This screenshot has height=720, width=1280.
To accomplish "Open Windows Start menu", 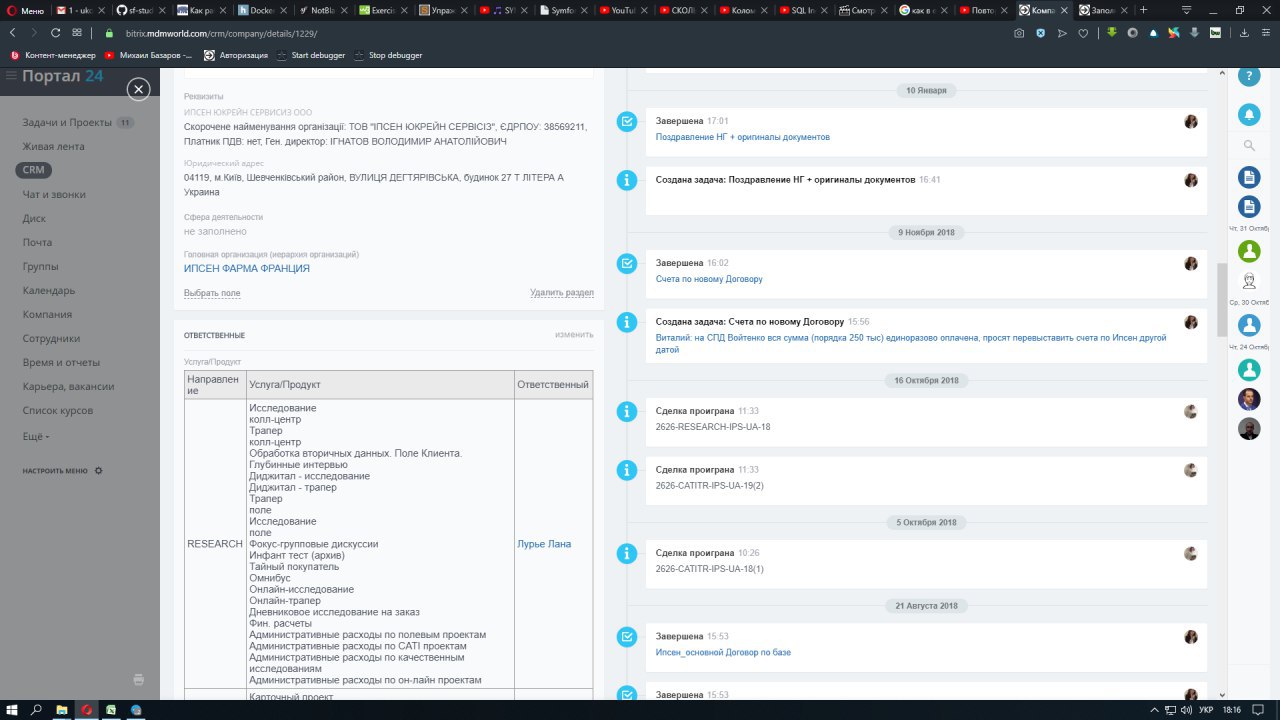I will (12, 709).
